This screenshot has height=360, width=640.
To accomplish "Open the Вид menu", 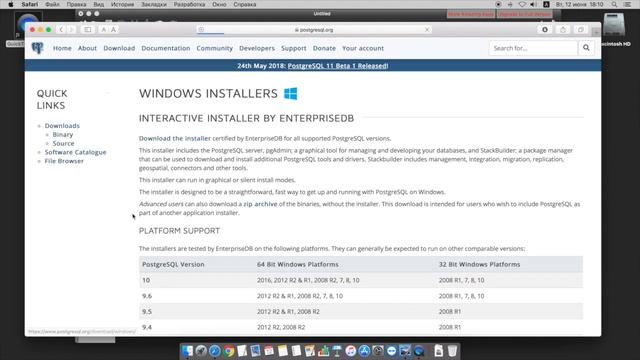I will point(99,4).
